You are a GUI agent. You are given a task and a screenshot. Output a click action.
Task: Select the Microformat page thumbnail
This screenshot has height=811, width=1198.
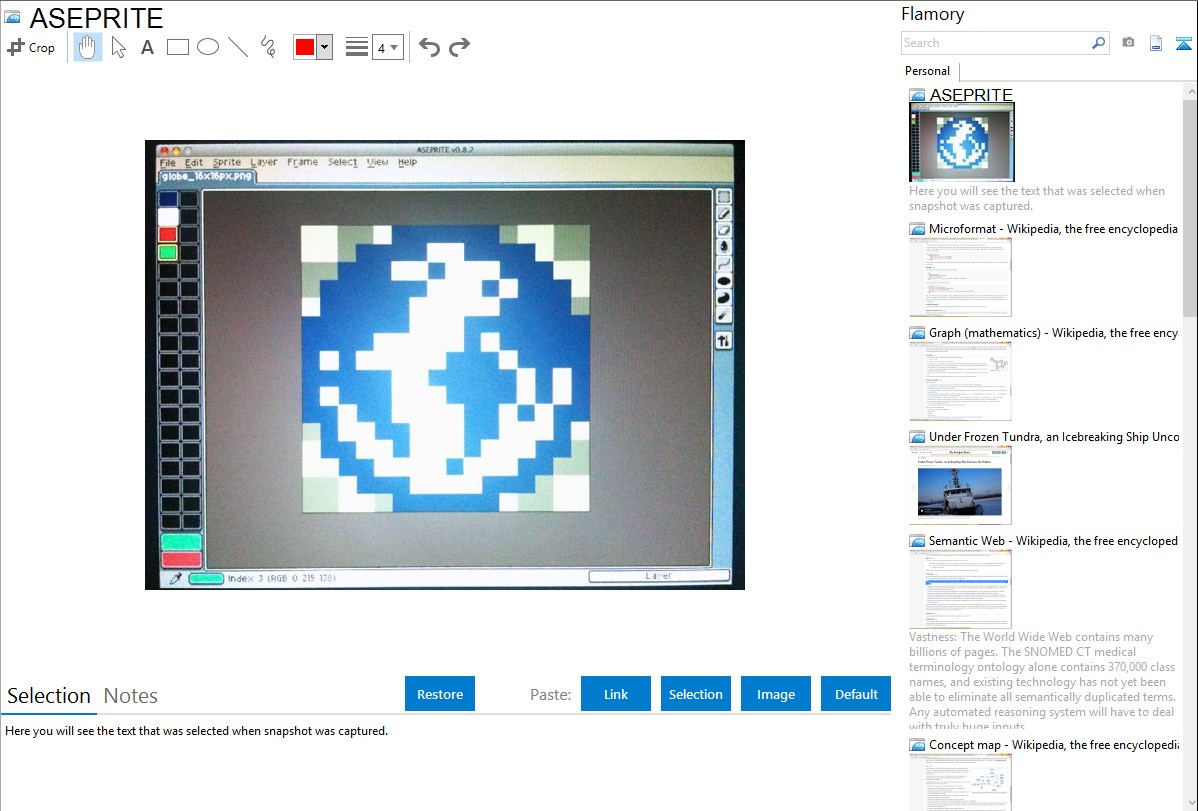(x=960, y=277)
